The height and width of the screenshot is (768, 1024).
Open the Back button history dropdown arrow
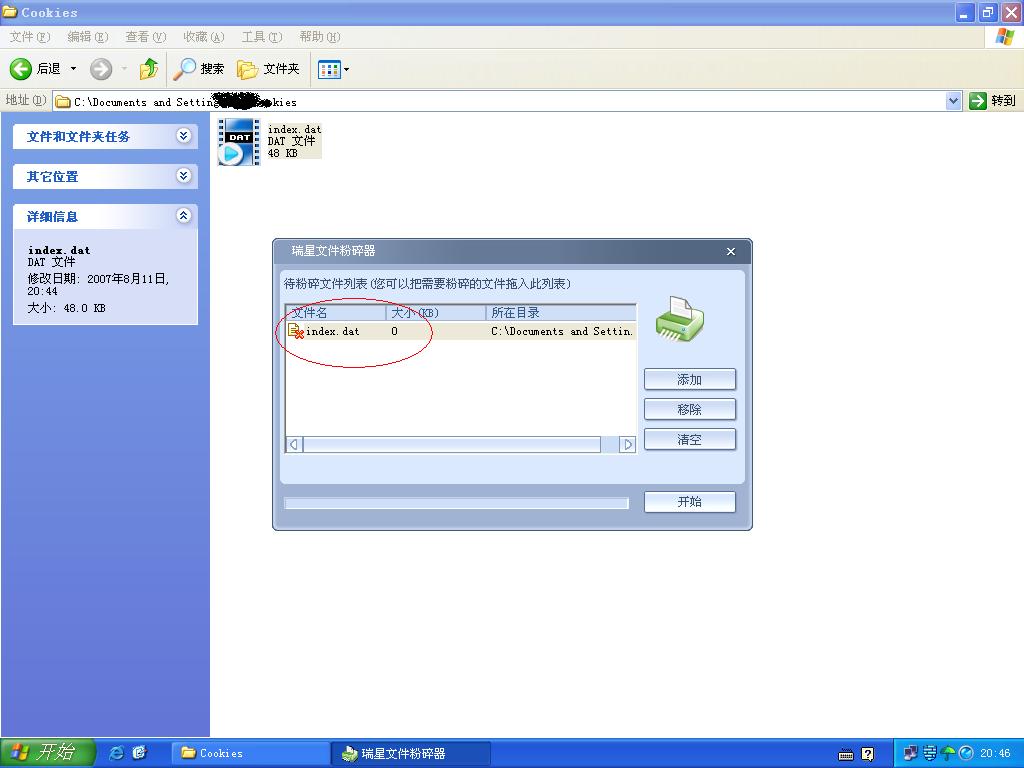73,69
